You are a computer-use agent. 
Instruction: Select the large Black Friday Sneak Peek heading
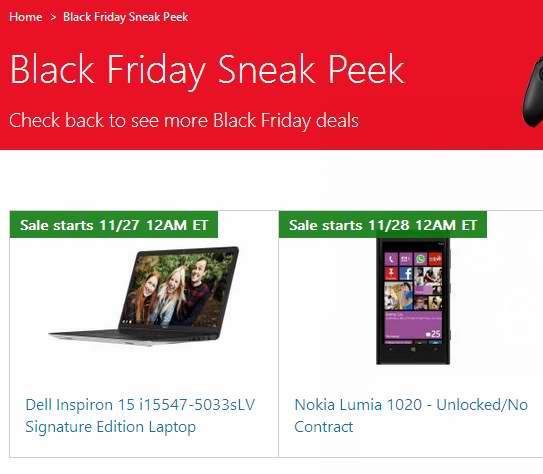point(207,70)
